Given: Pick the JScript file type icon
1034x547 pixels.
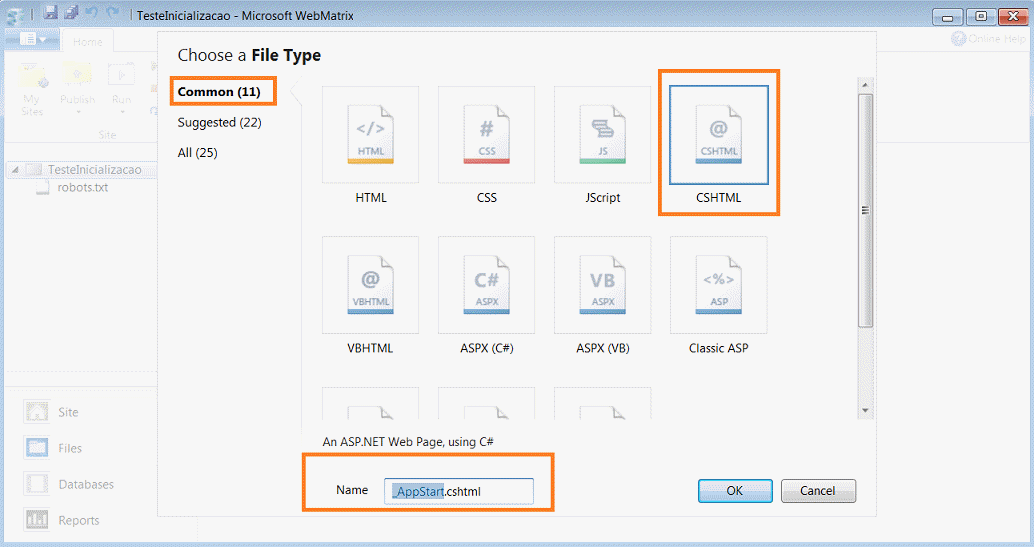Looking at the screenshot, I should [x=603, y=135].
